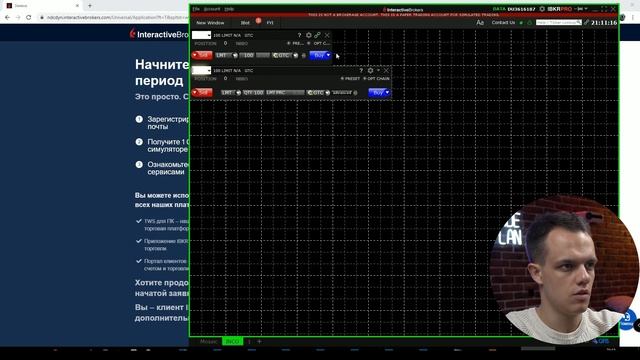Click the green DATA status indicator
Viewport: 640px width, 360px height.
(x=499, y=9)
